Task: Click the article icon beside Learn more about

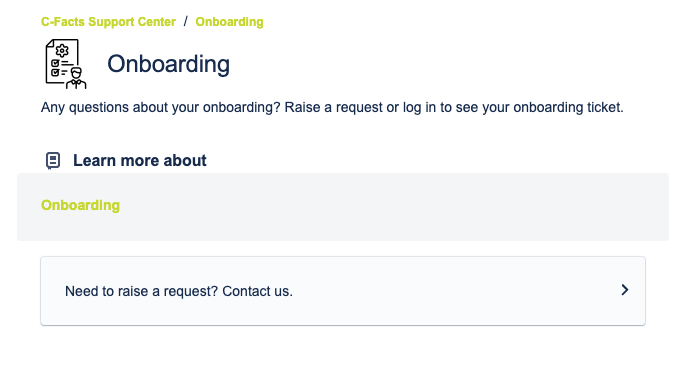Action: 53,161
